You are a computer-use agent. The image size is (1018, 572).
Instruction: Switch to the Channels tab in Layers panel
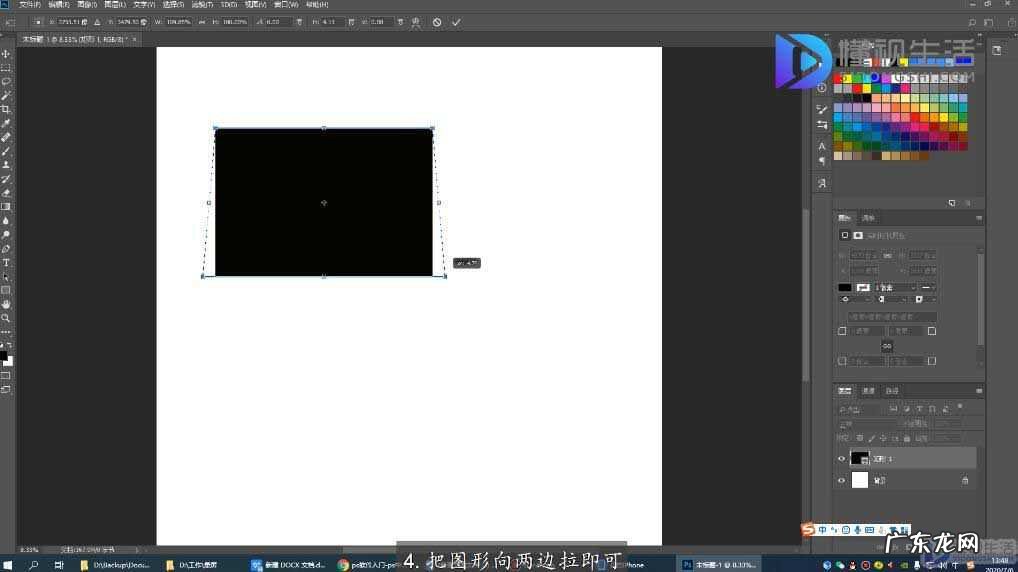(868, 391)
